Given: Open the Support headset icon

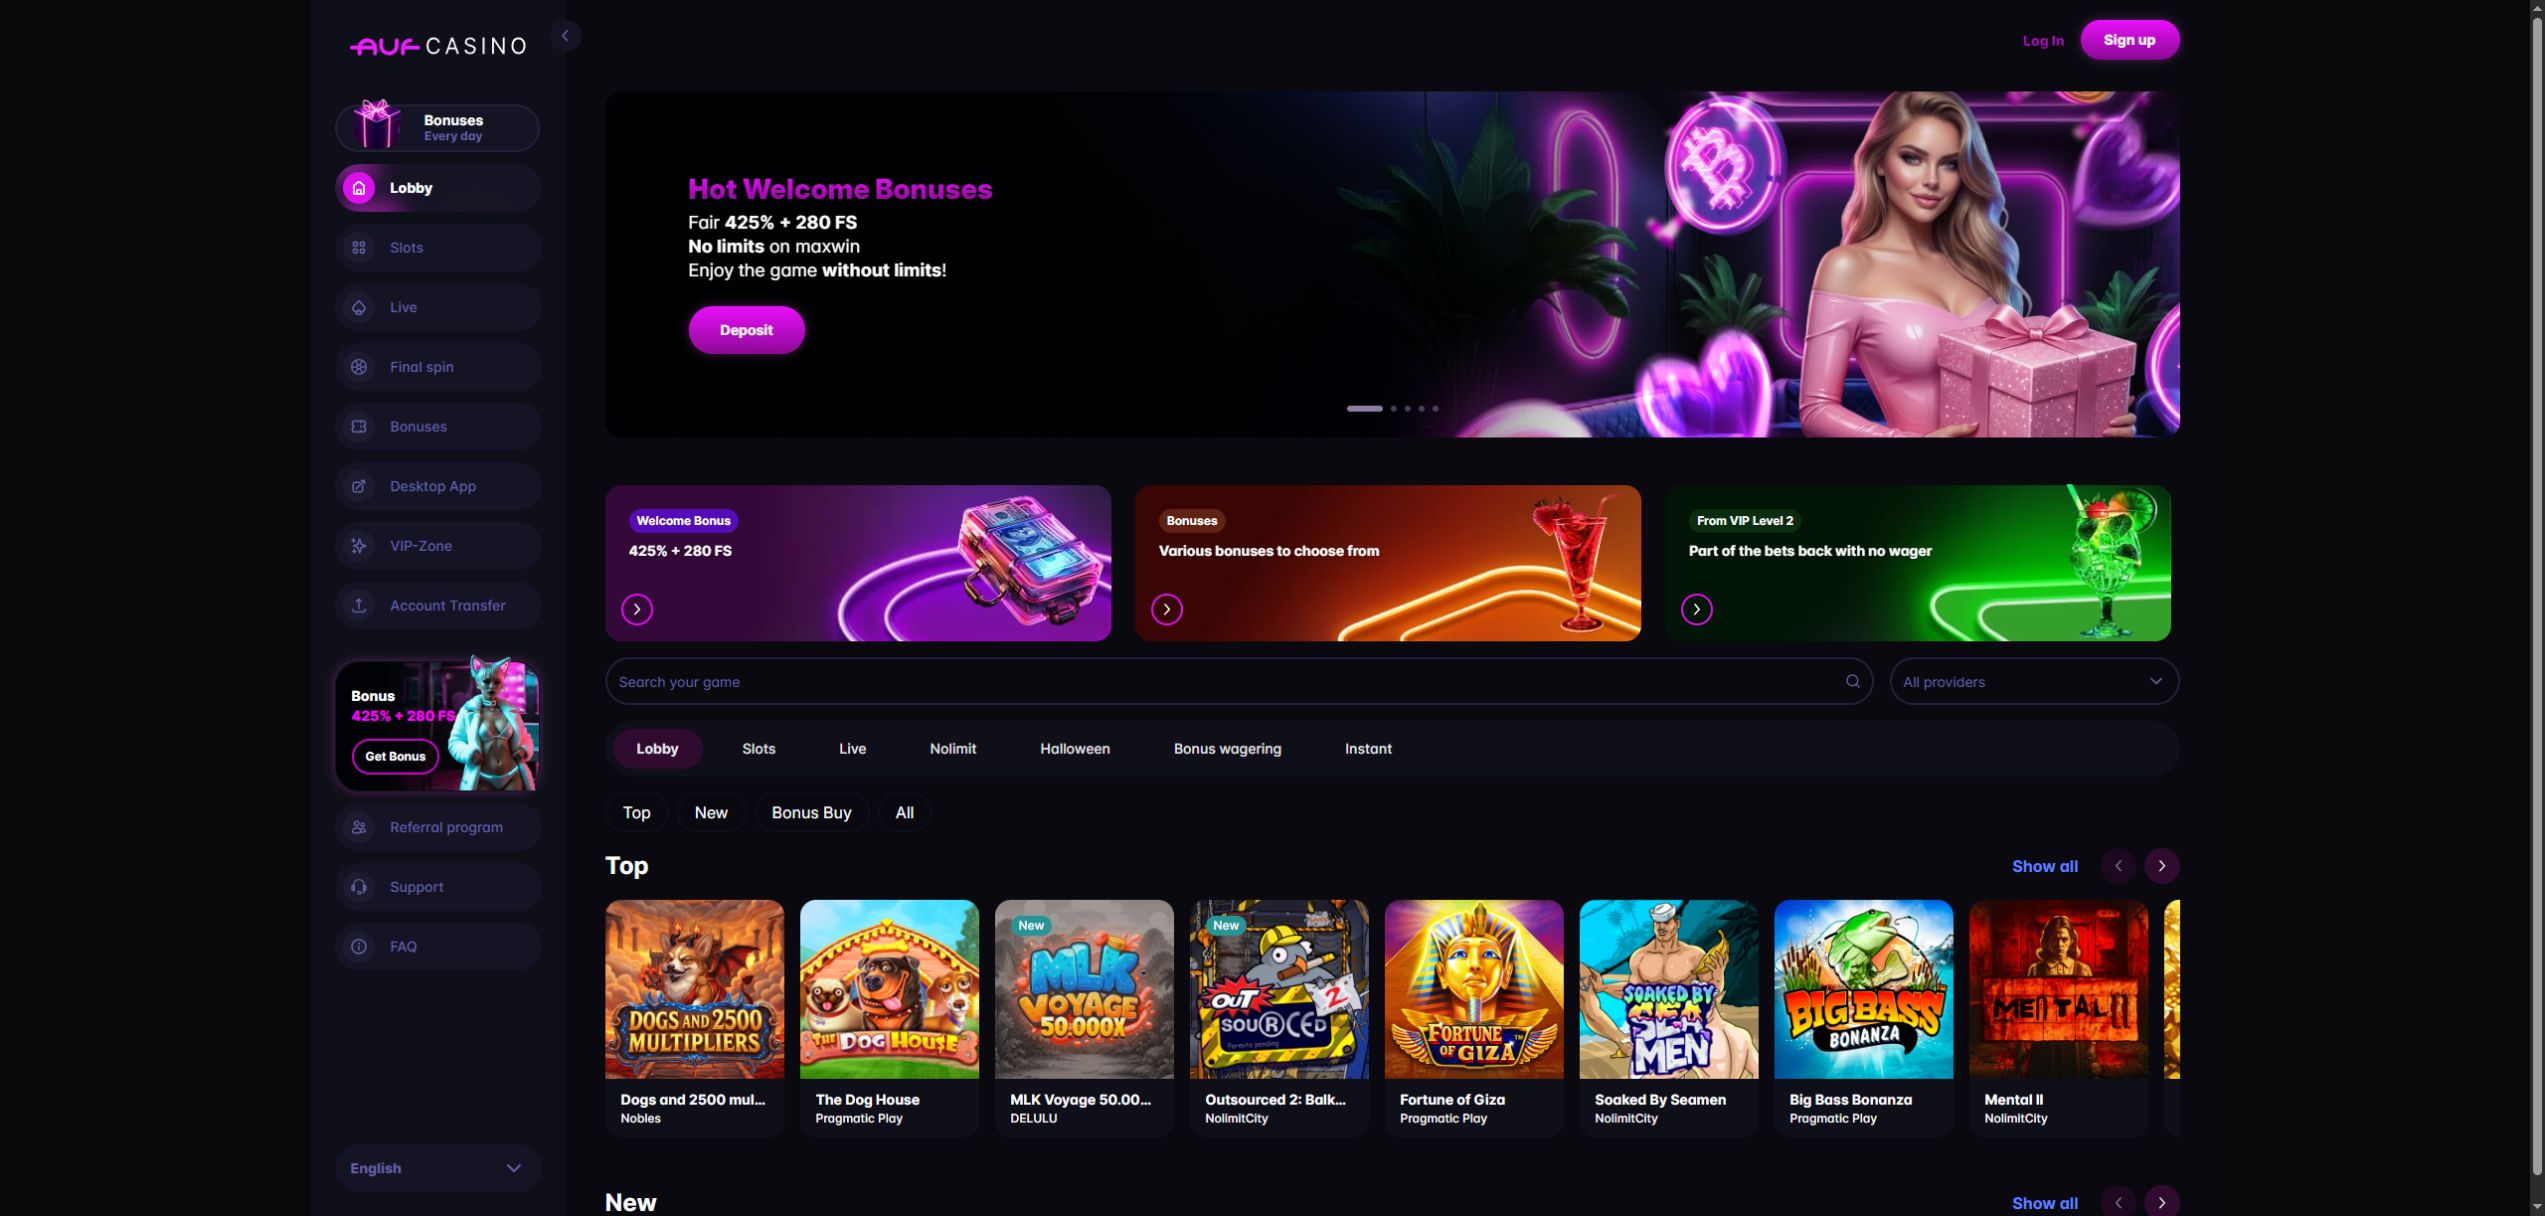Looking at the screenshot, I should coord(359,887).
